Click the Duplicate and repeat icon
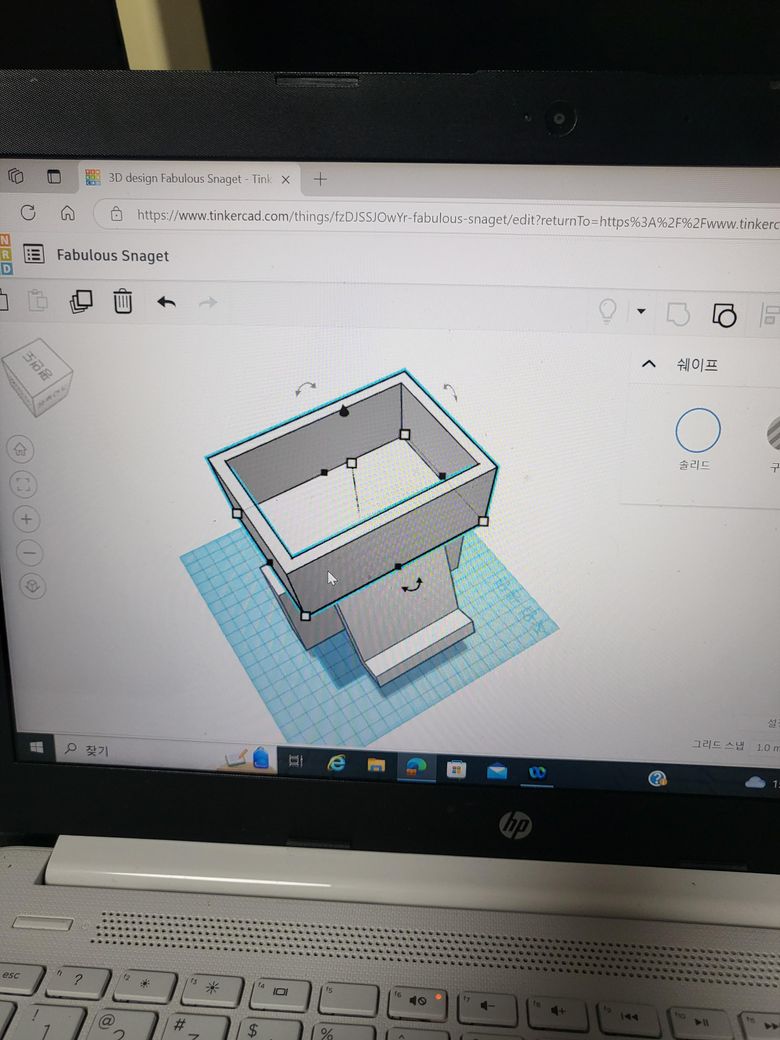 click(x=81, y=301)
